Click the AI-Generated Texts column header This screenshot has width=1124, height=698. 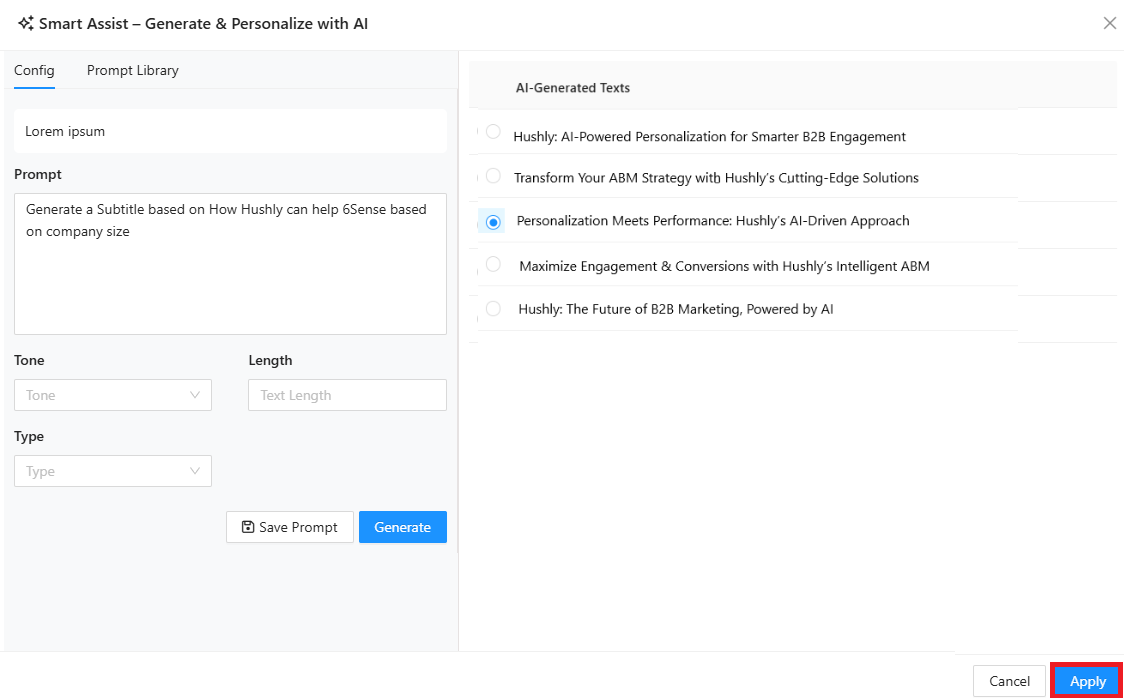(x=573, y=87)
